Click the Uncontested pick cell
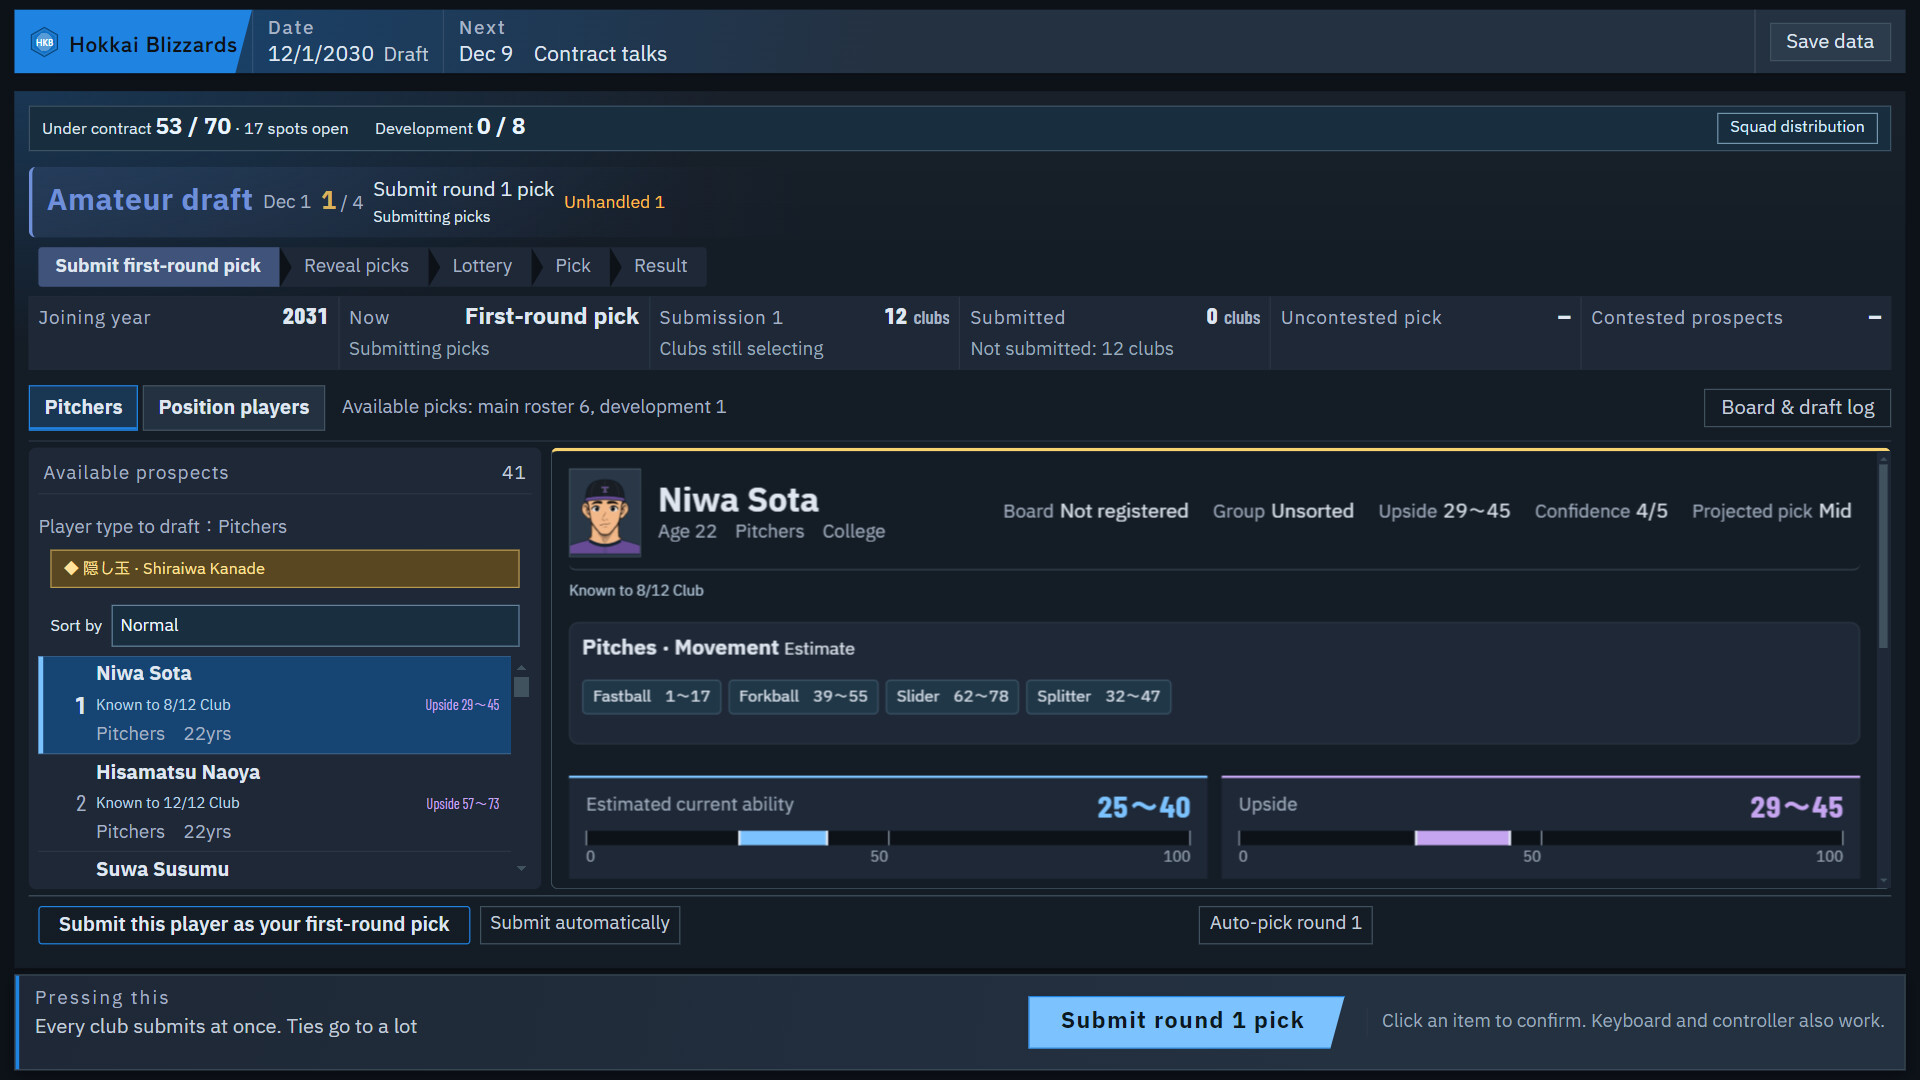1920x1080 pixels. coord(1425,332)
